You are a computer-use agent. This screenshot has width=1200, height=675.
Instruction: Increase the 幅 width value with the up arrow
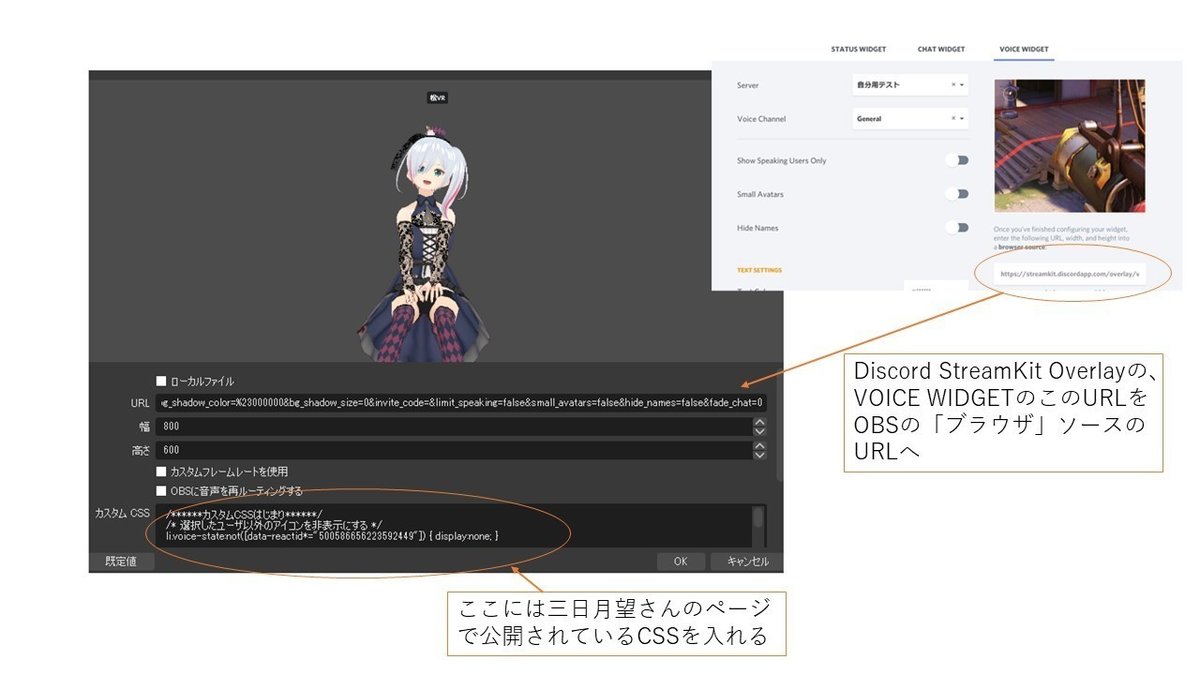click(761, 421)
